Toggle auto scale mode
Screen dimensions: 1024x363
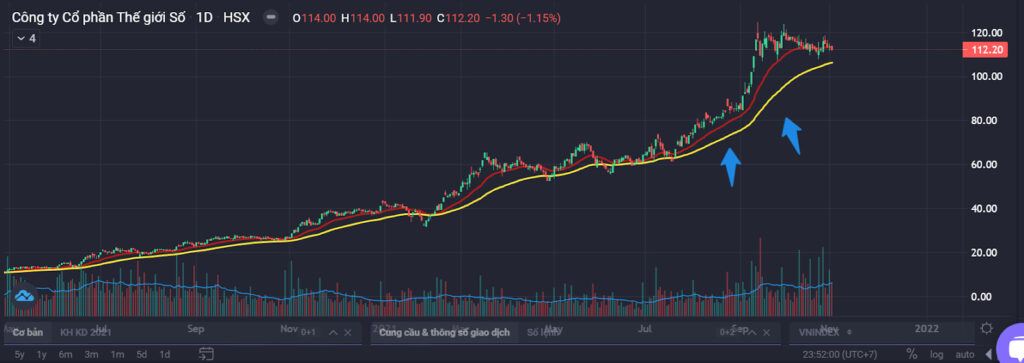(x=965, y=355)
